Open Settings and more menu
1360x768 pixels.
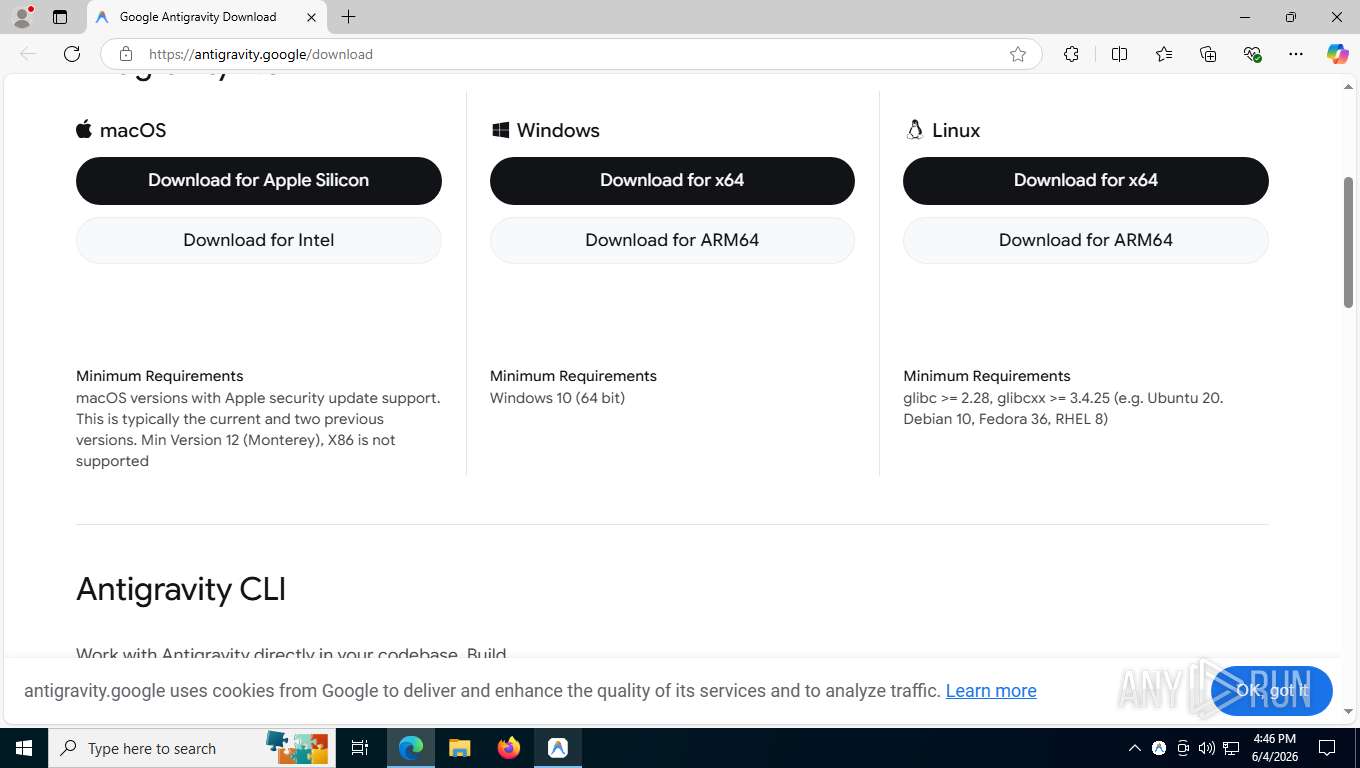(1296, 54)
